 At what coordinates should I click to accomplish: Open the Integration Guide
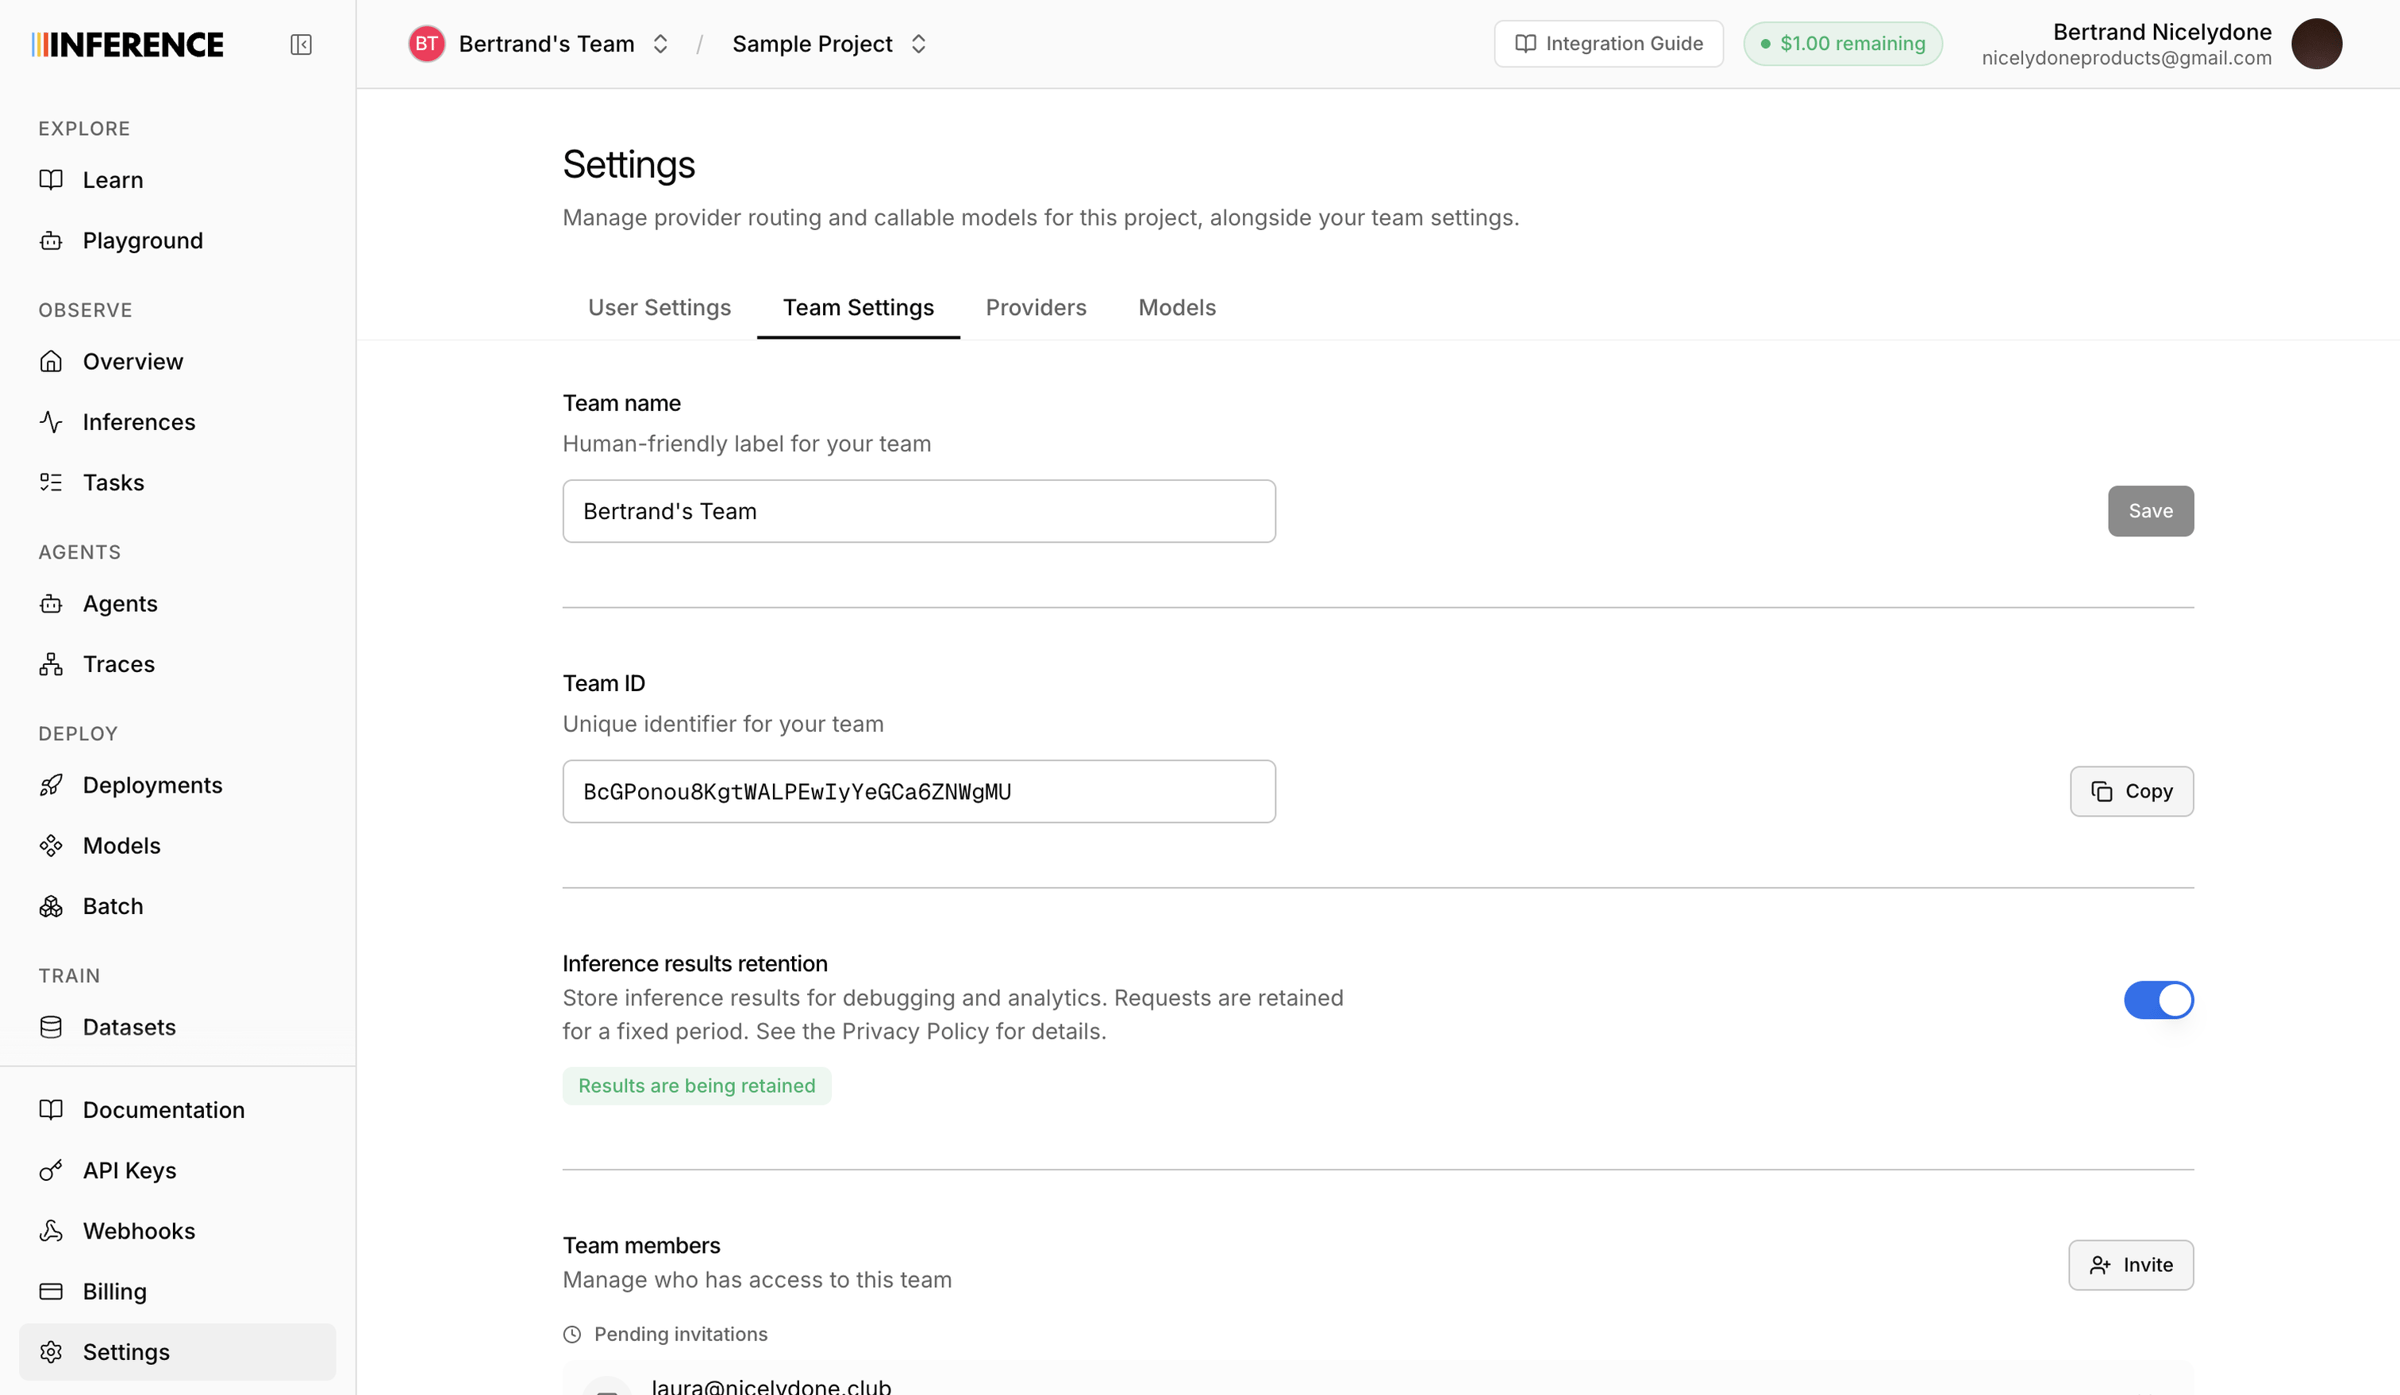pos(1608,44)
